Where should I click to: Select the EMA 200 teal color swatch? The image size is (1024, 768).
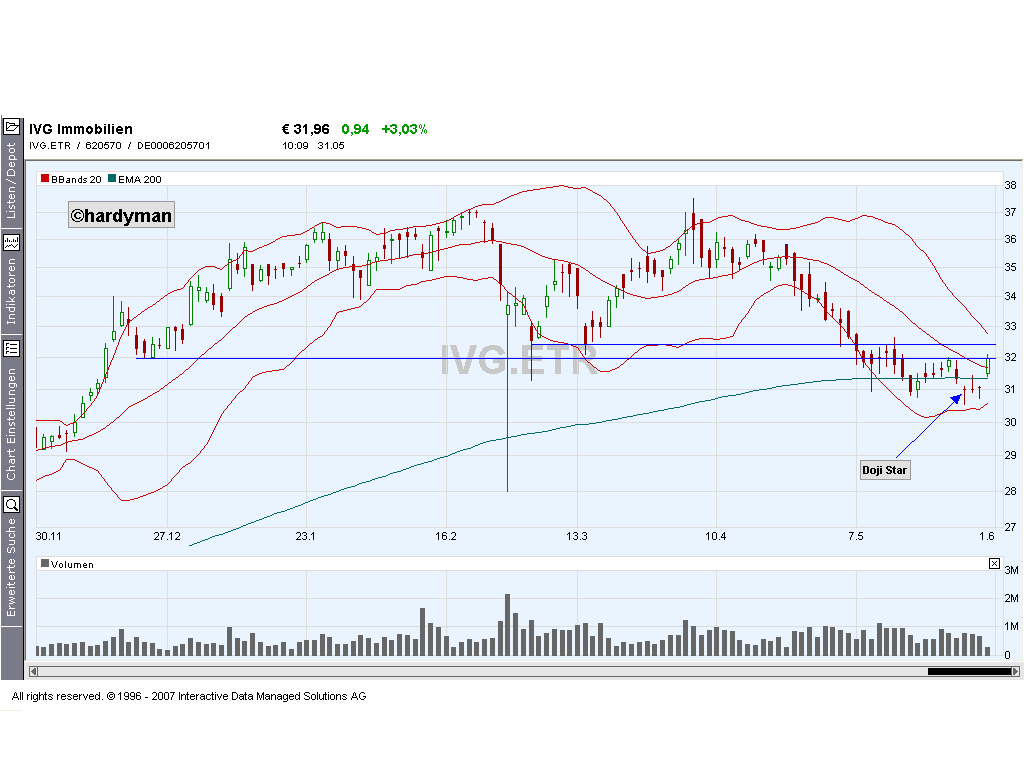(112, 178)
